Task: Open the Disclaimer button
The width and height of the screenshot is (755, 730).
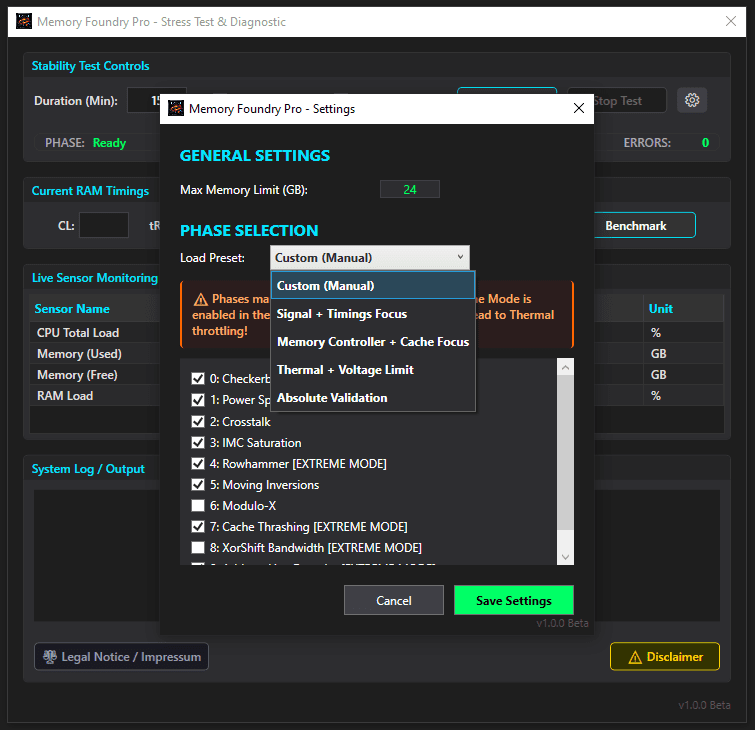Action: [665, 656]
